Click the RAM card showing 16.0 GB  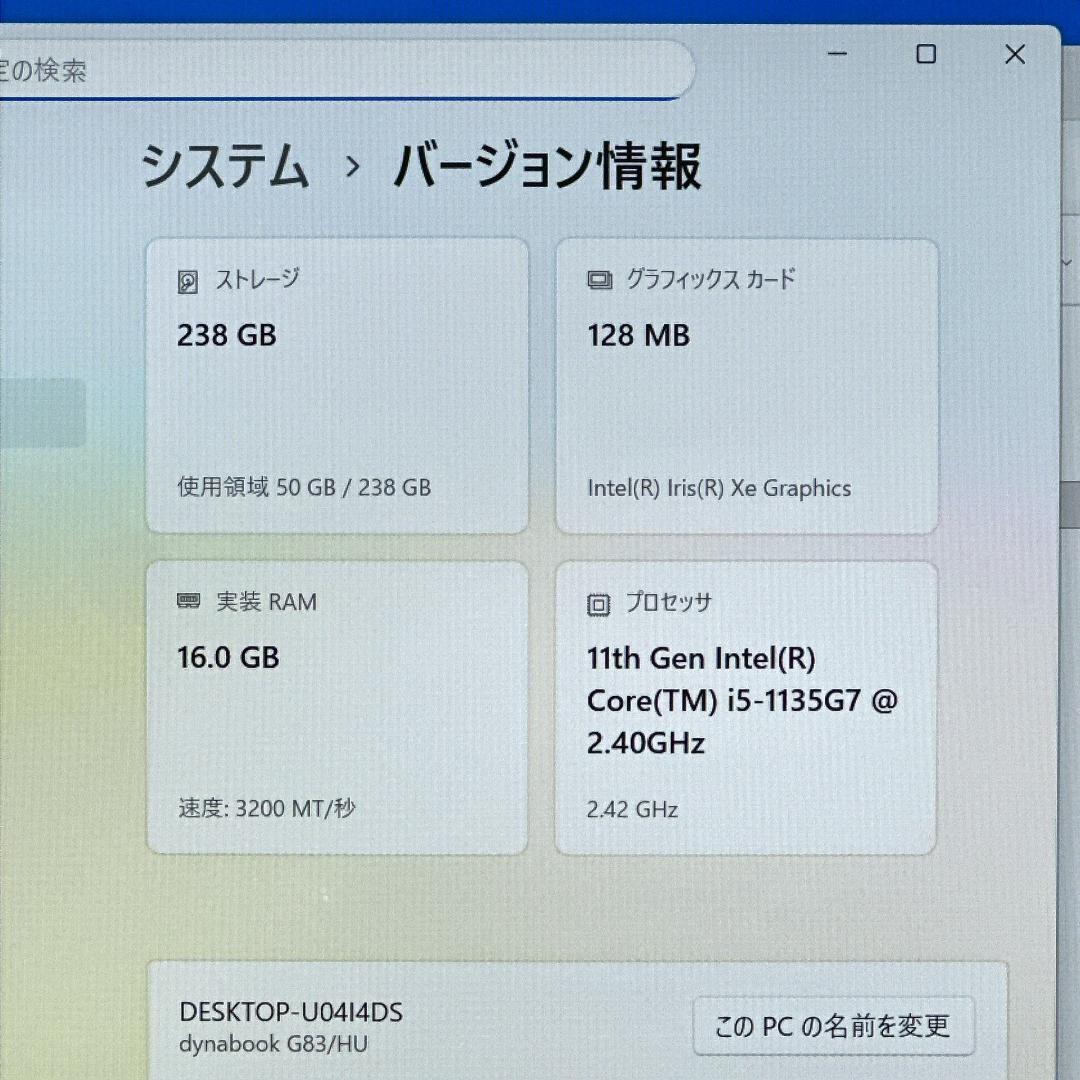[x=337, y=705]
